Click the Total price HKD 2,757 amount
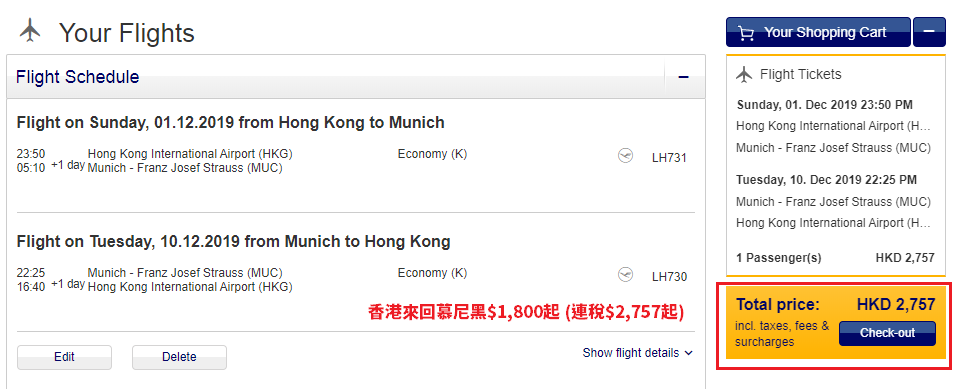Screen dimensions: 954x389 point(896,304)
